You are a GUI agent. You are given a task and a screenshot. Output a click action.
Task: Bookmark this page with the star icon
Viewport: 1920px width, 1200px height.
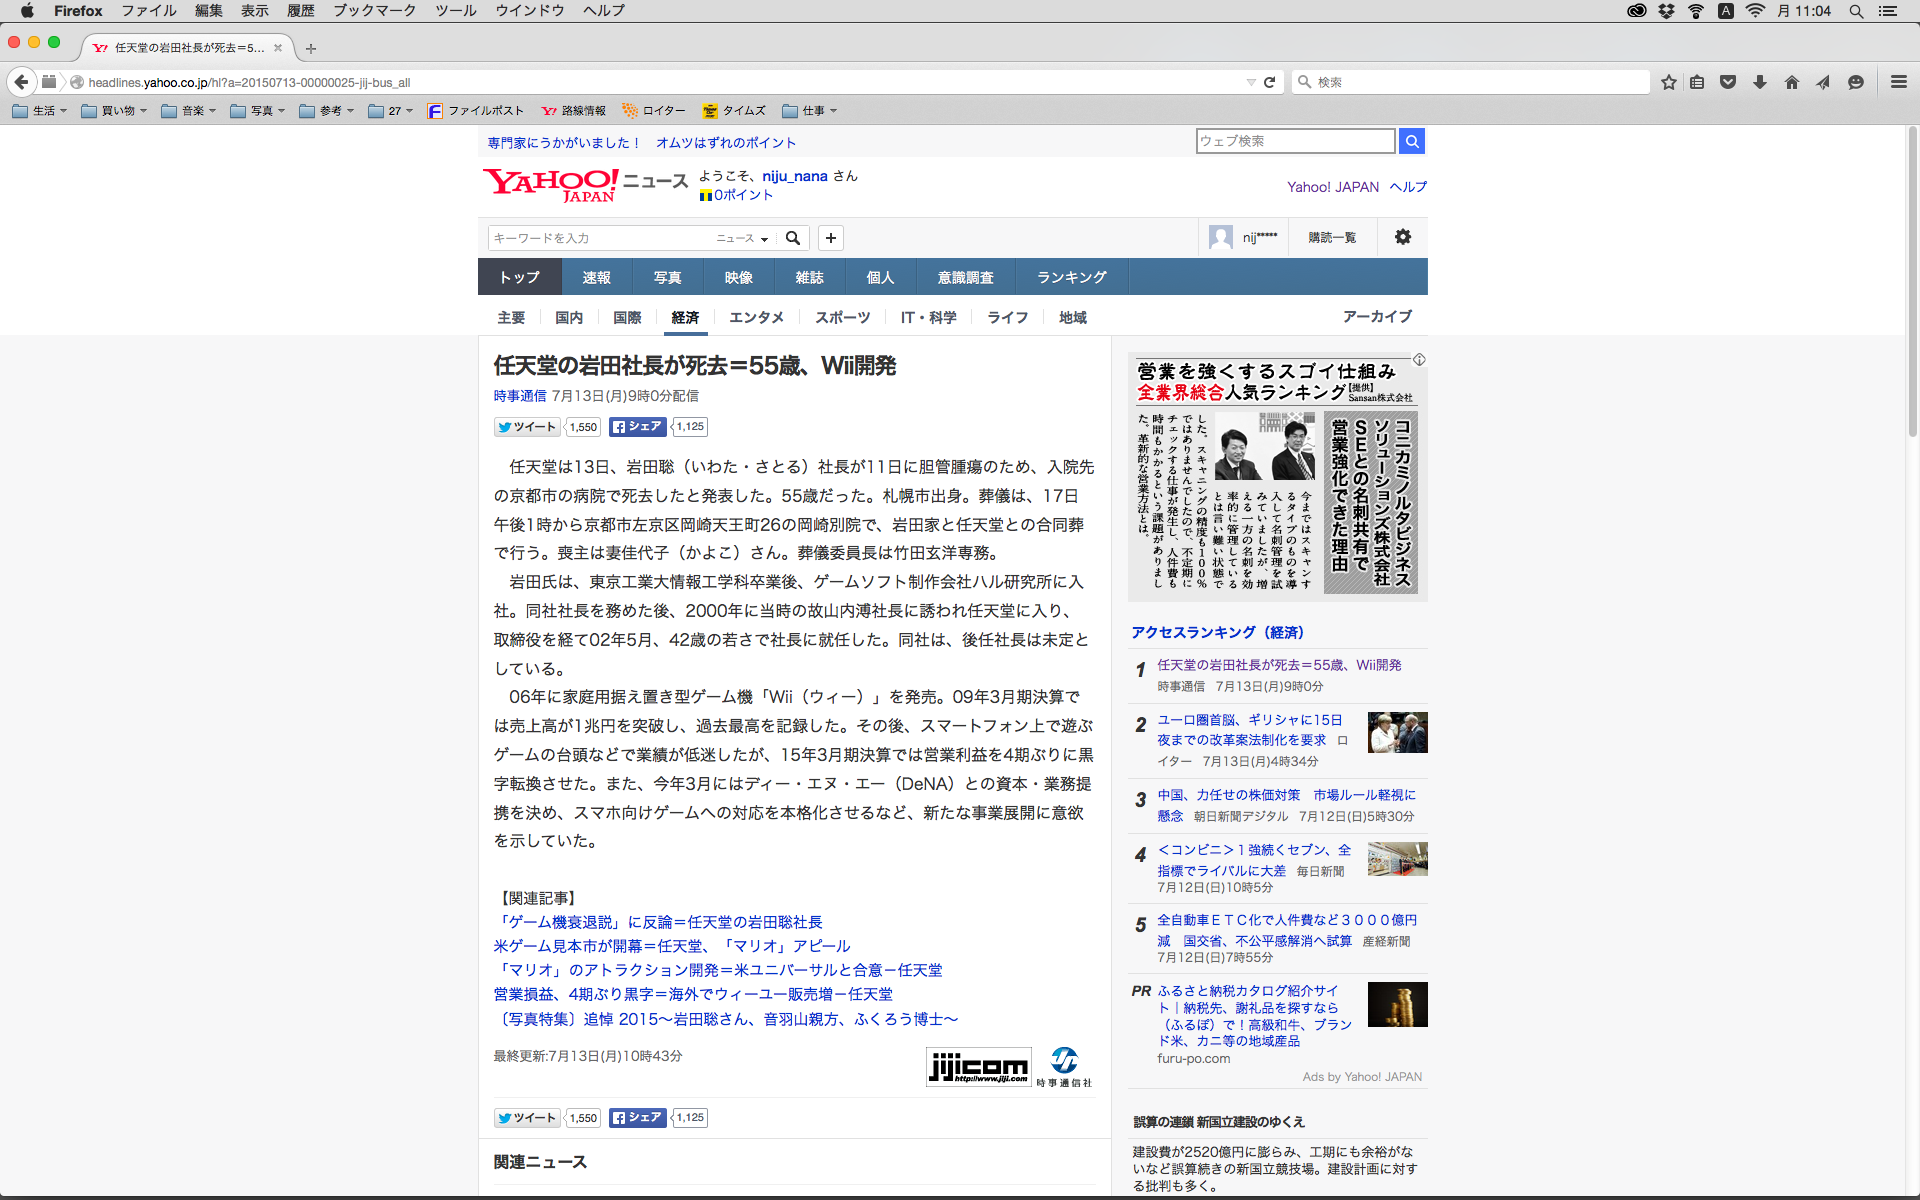pos(1668,82)
